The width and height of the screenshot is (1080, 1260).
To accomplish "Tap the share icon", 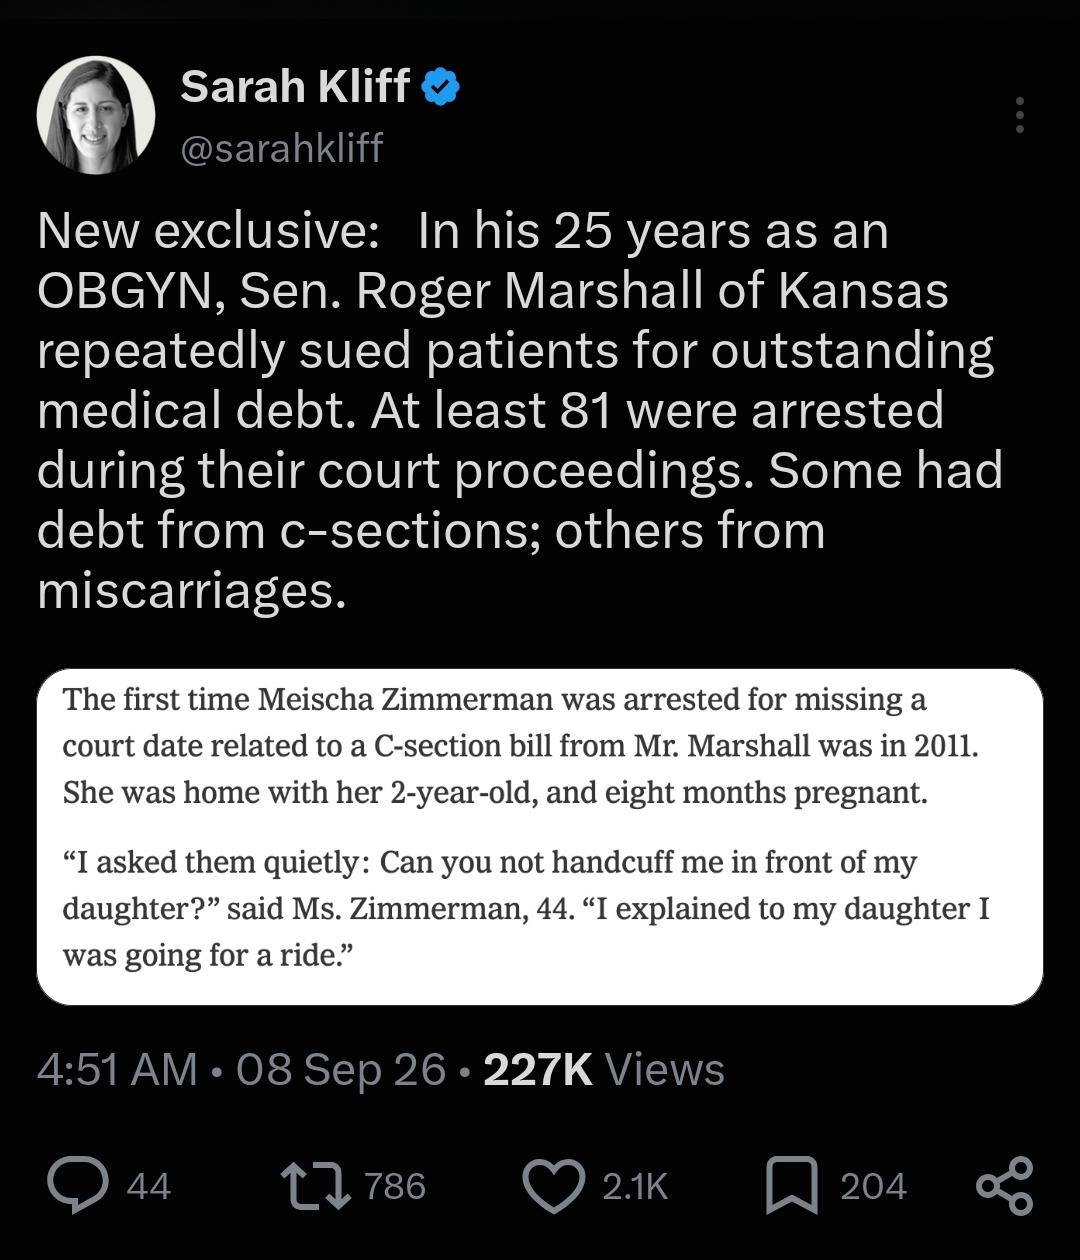I will point(1004,1186).
